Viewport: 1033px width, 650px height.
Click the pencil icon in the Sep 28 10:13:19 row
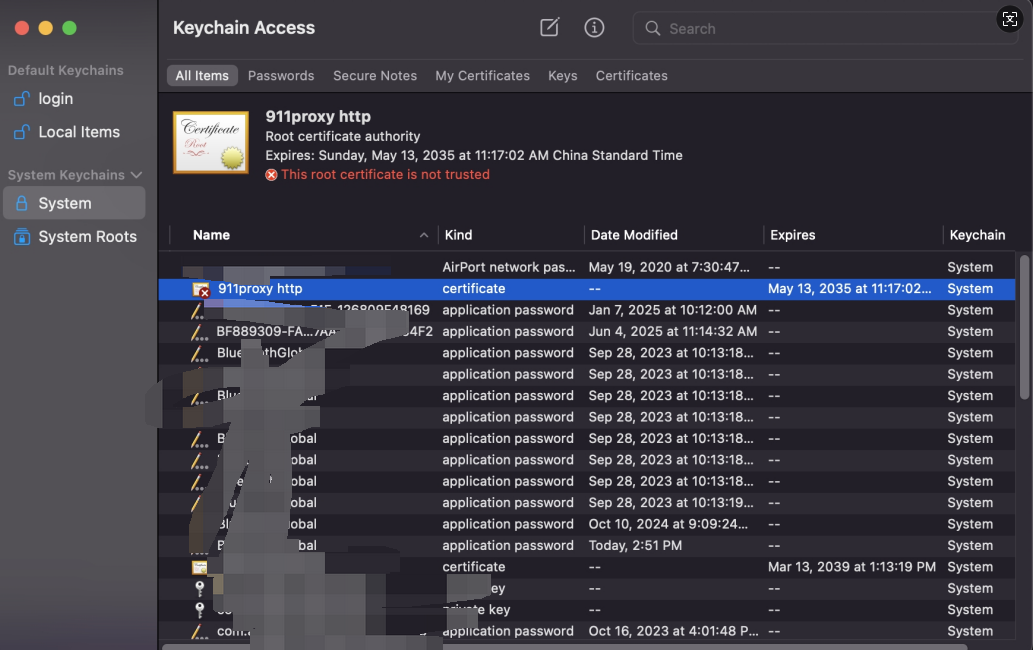pyautogui.click(x=198, y=503)
